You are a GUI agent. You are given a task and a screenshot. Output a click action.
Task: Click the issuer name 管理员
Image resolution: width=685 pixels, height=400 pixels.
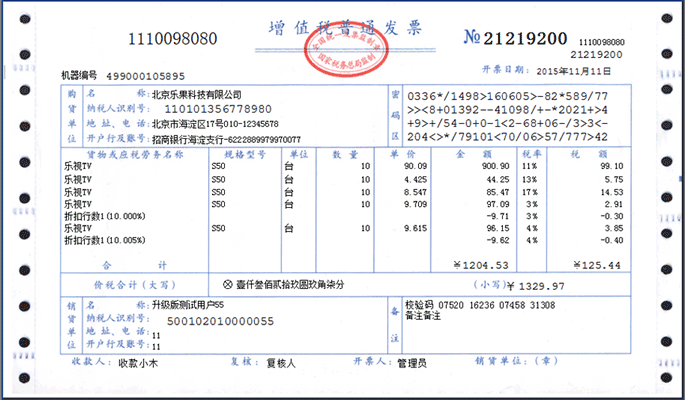pyautogui.click(x=412, y=364)
